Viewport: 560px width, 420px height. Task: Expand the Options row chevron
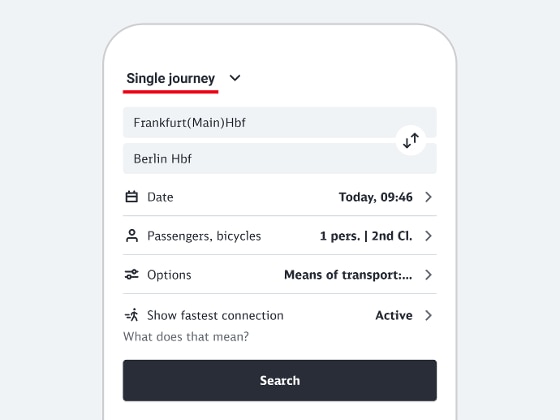428,275
